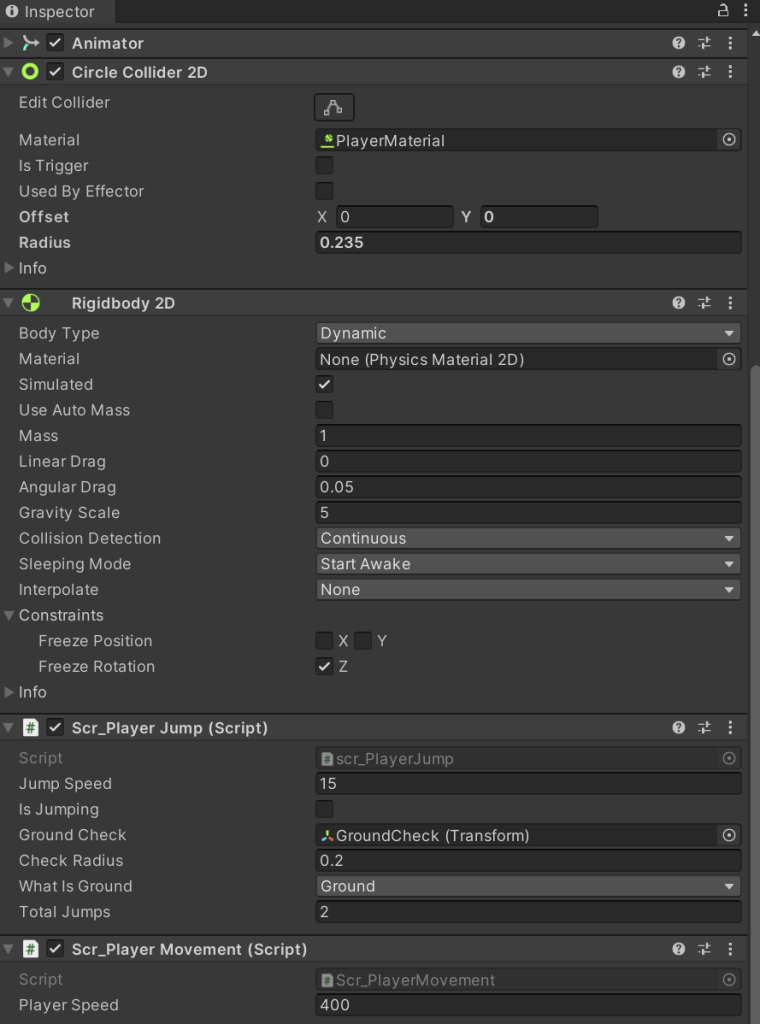Click the Jump Speed value field

click(x=528, y=784)
